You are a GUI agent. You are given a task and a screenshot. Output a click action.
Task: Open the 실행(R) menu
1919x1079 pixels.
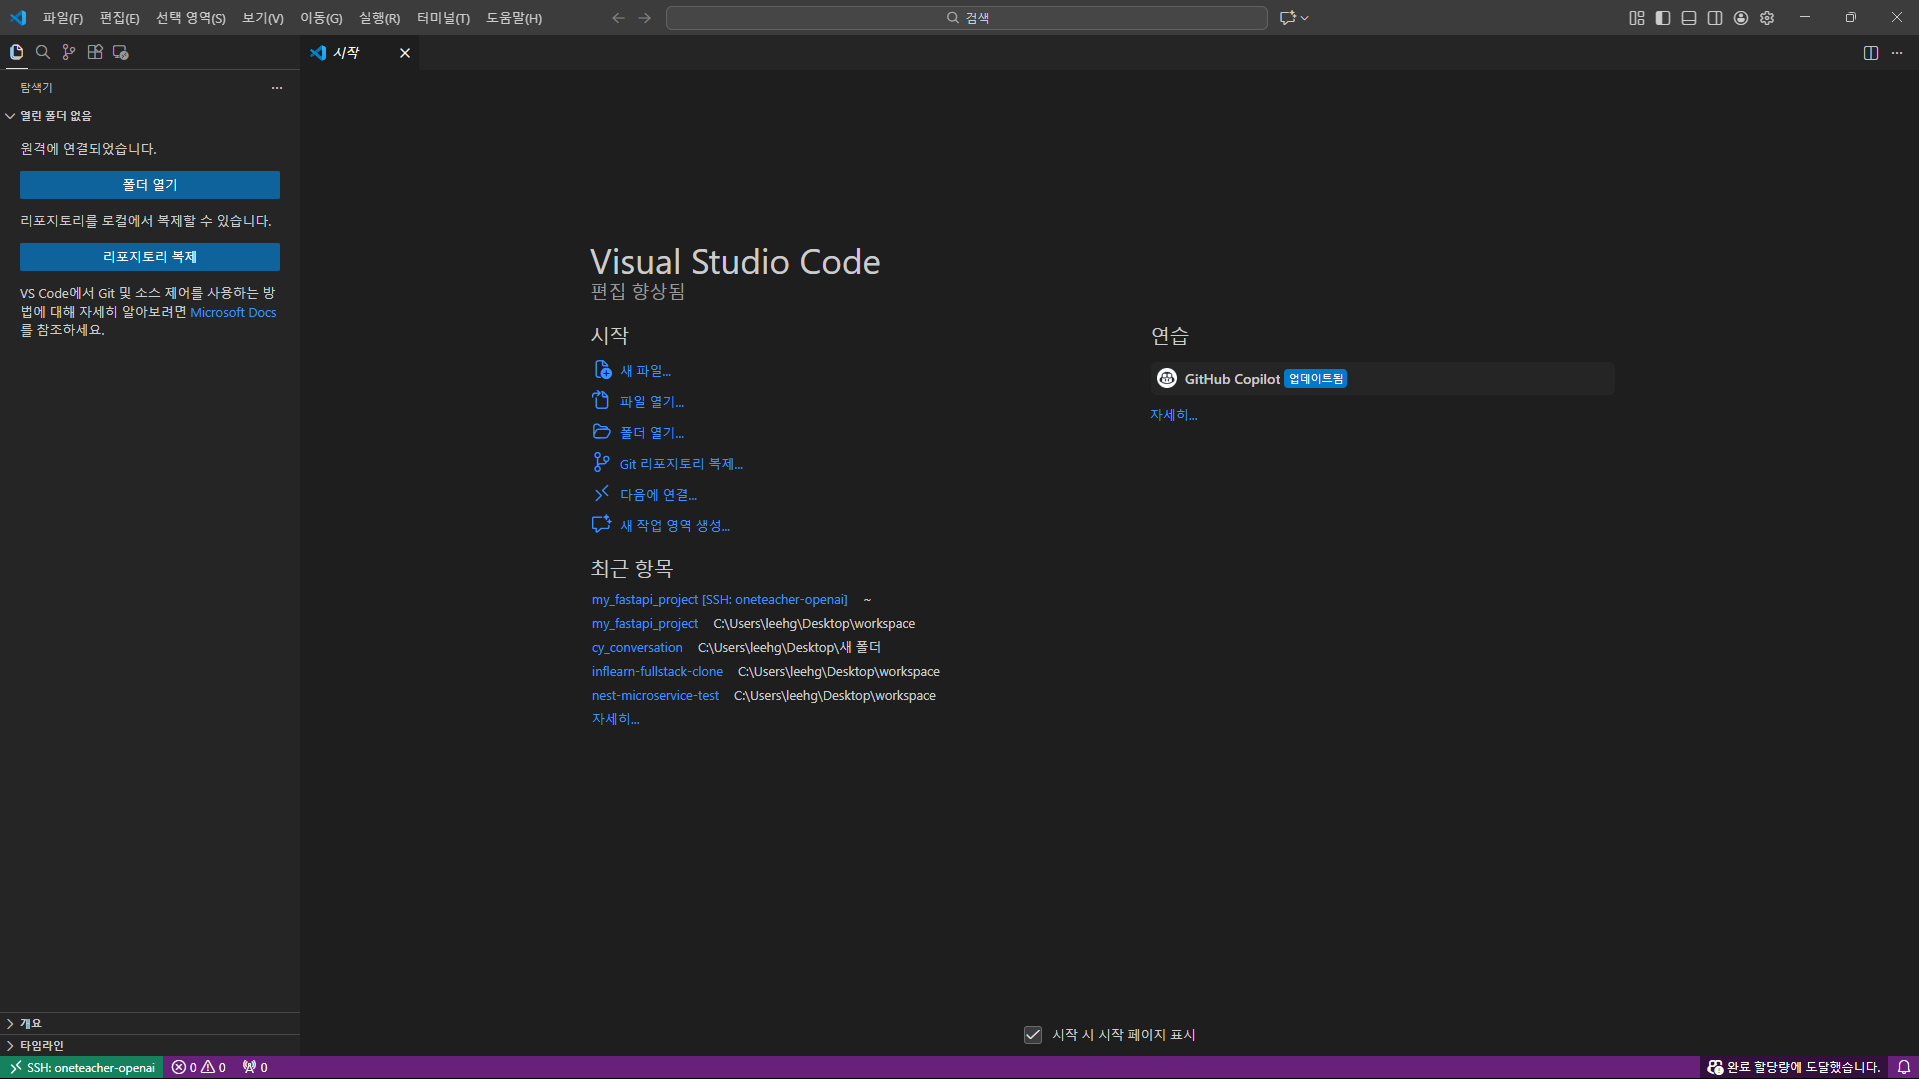click(x=379, y=18)
